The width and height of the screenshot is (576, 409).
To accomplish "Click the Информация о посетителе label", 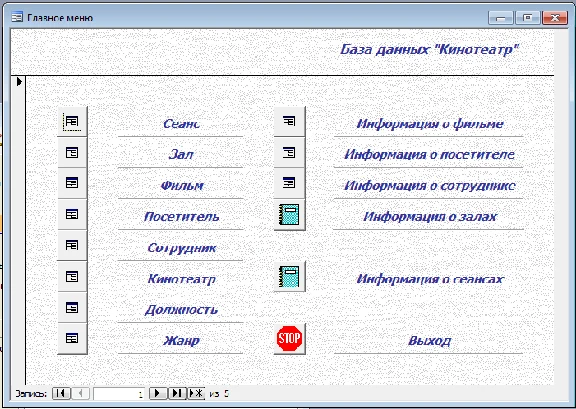I will pyautogui.click(x=429, y=155).
